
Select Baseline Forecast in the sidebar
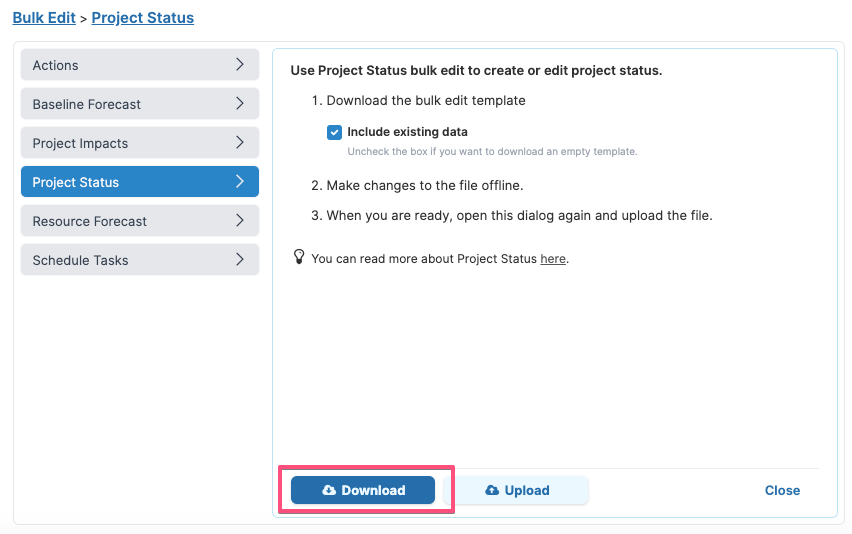(140, 104)
